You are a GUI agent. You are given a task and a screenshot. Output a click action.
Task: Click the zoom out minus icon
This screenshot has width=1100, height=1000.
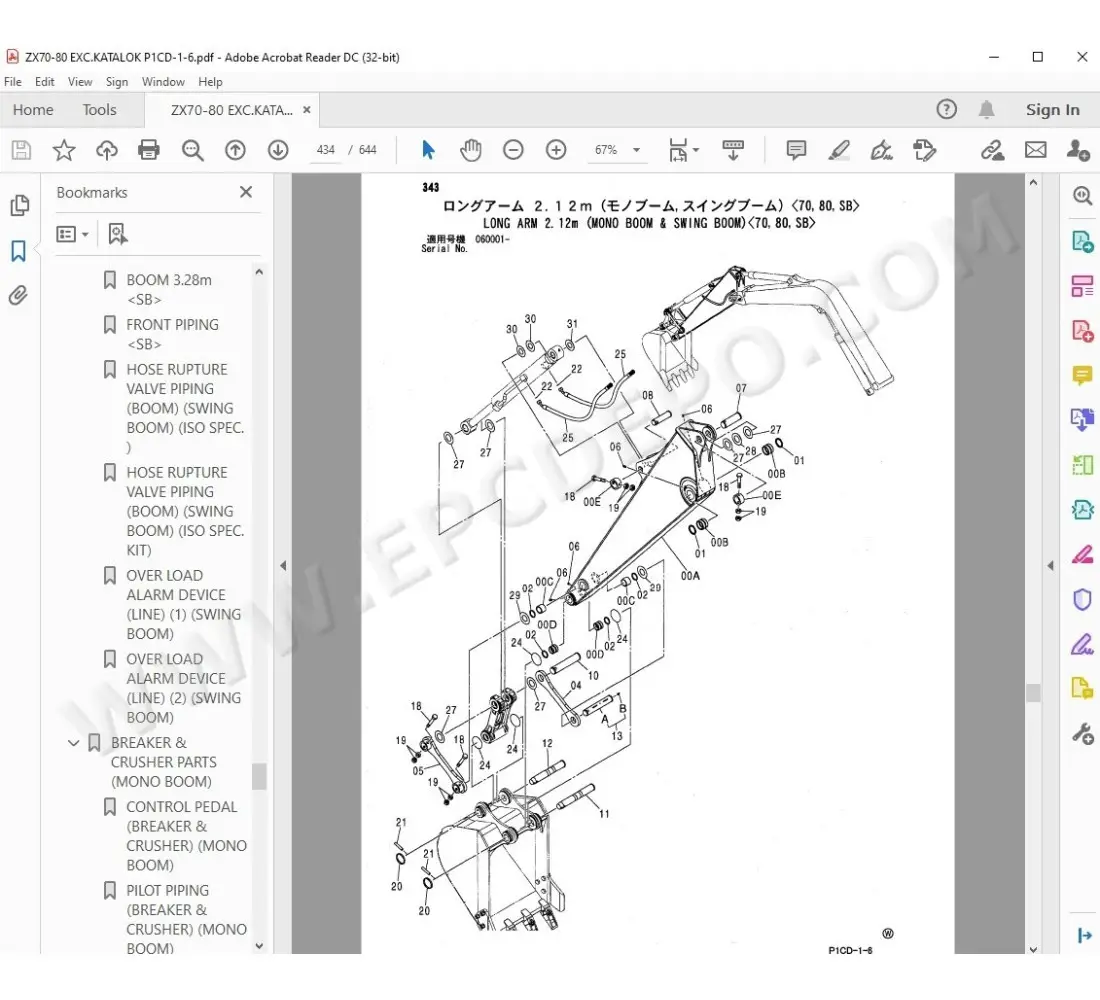(513, 150)
